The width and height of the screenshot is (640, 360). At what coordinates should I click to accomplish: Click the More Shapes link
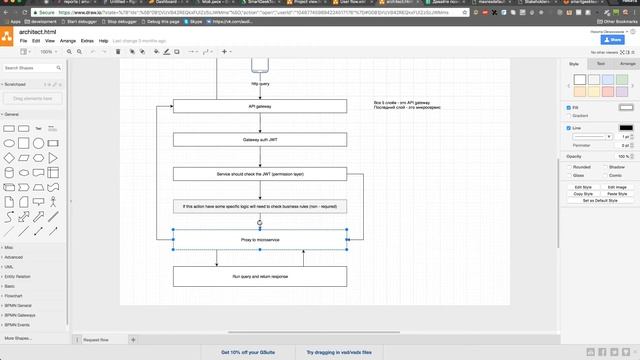tap(18, 338)
